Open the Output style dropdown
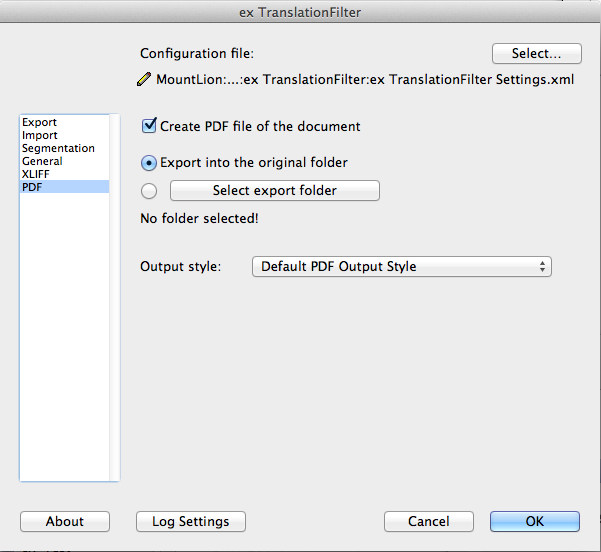This screenshot has height=552, width=601. (401, 266)
